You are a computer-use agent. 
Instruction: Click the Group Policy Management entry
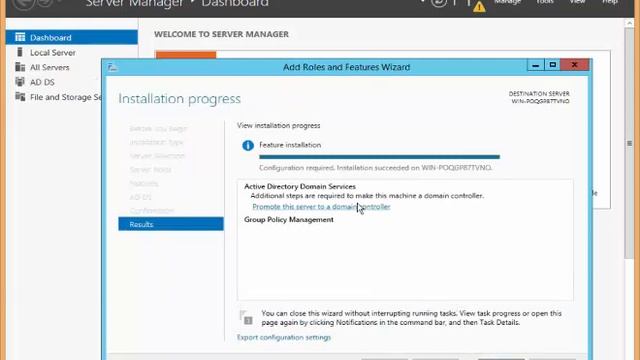[x=289, y=220]
